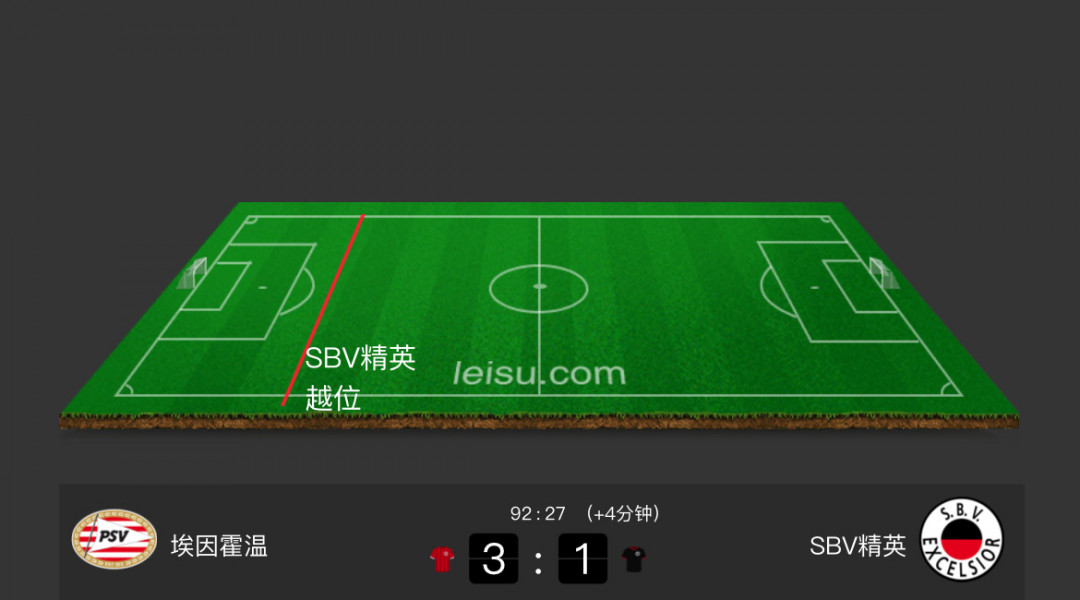
Task: Click the red offside line marker
Action: pos(322,311)
